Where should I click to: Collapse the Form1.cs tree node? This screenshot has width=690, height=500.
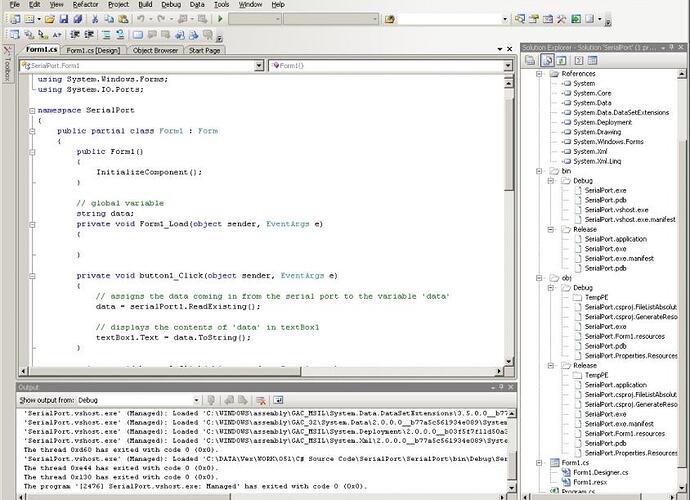539,463
